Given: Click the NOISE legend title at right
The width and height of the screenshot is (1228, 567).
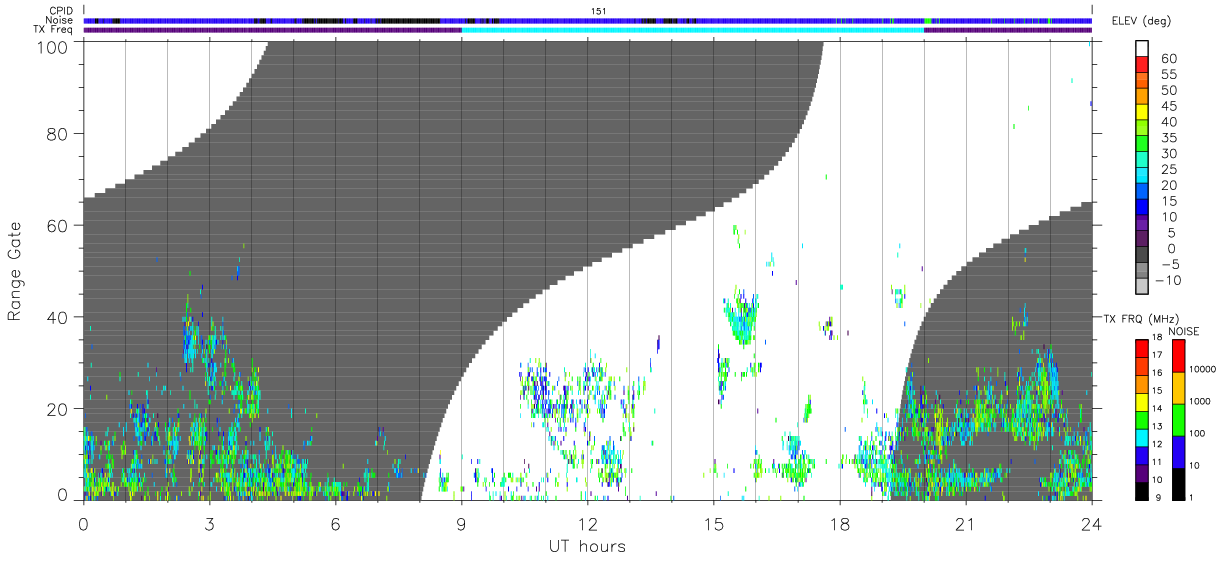Looking at the screenshot, I should pos(1186,331).
